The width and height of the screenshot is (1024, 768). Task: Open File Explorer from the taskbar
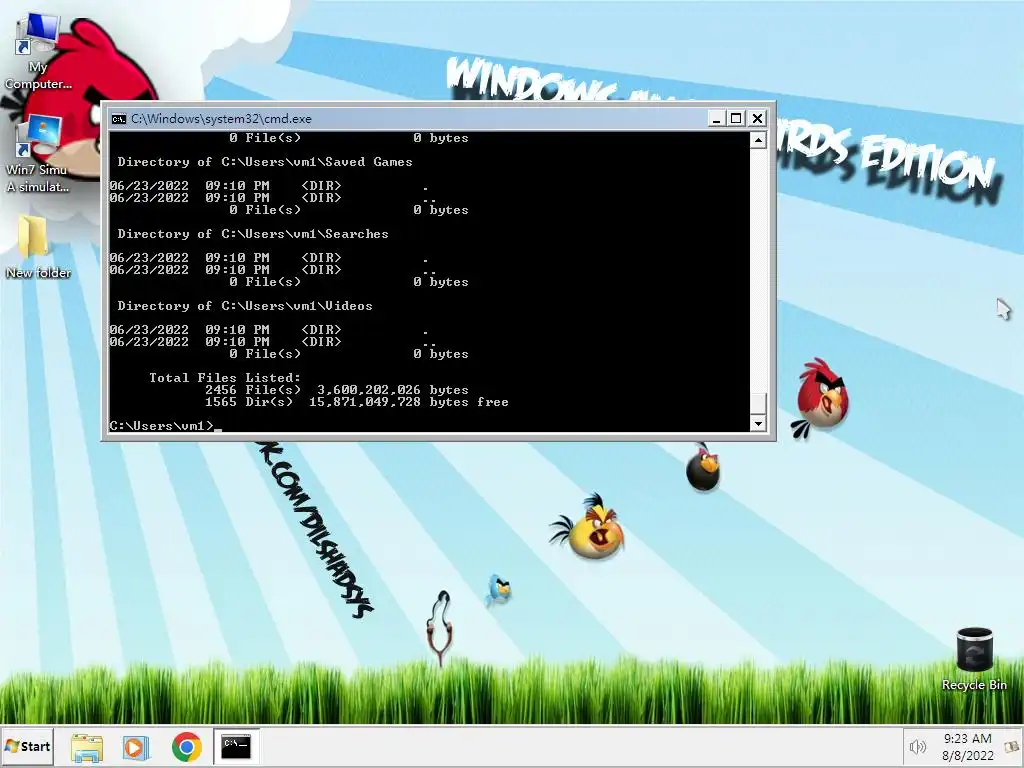[87, 747]
